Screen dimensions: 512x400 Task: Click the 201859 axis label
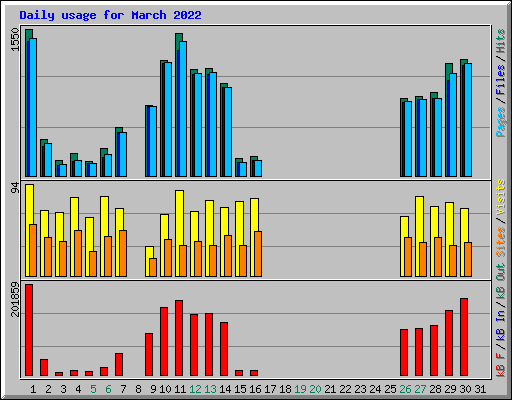point(15,299)
